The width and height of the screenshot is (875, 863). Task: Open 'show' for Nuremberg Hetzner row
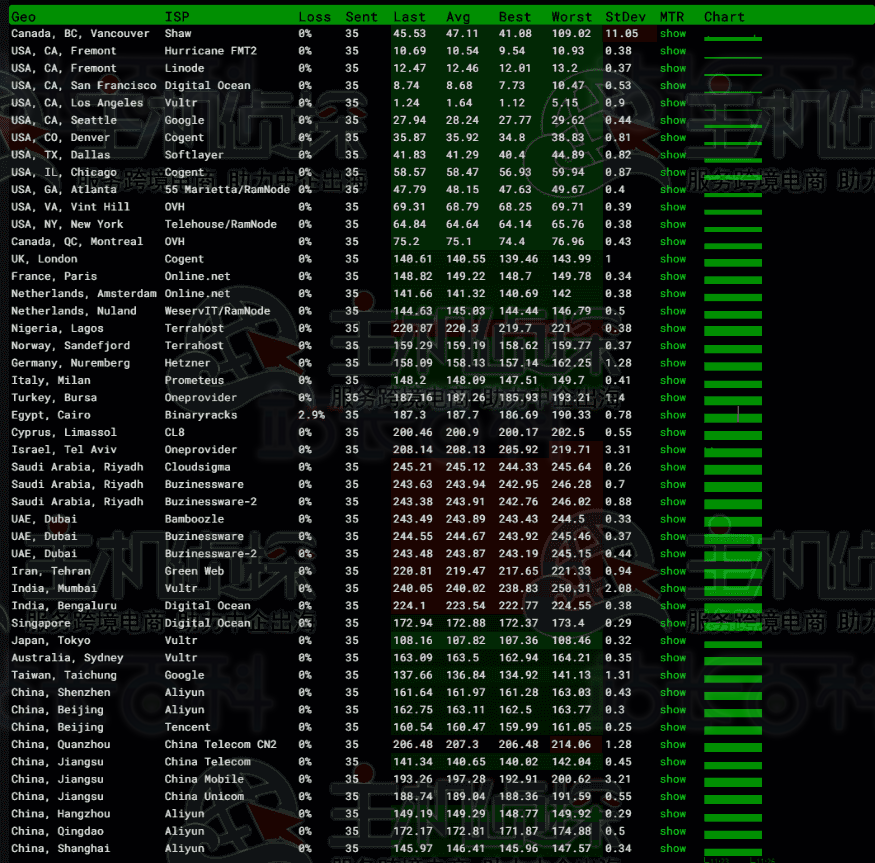[672, 363]
